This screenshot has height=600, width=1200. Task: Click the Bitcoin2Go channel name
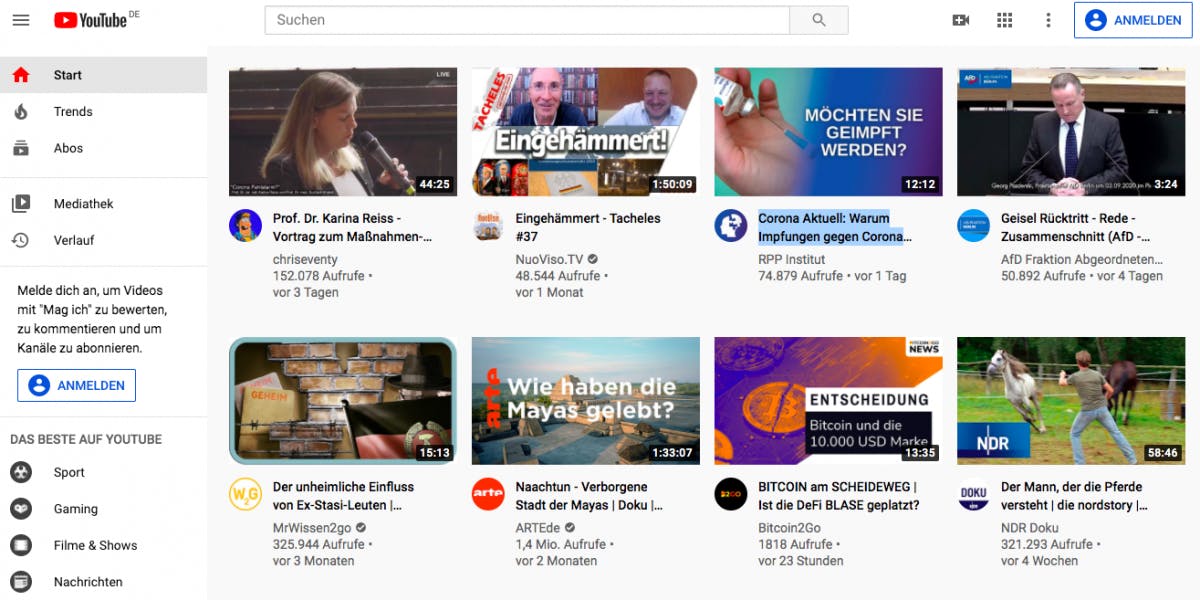(x=790, y=528)
